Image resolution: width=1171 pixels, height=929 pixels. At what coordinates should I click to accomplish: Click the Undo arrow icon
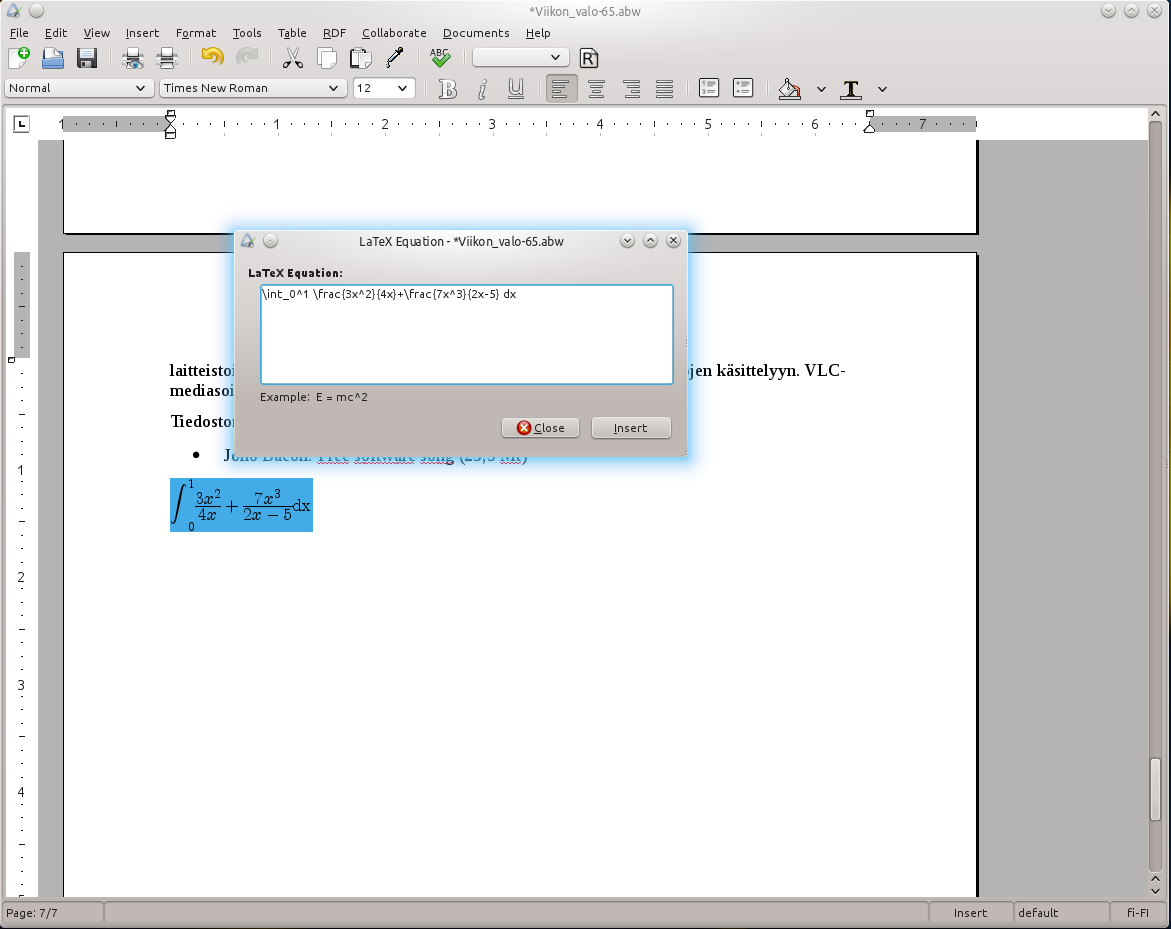213,58
